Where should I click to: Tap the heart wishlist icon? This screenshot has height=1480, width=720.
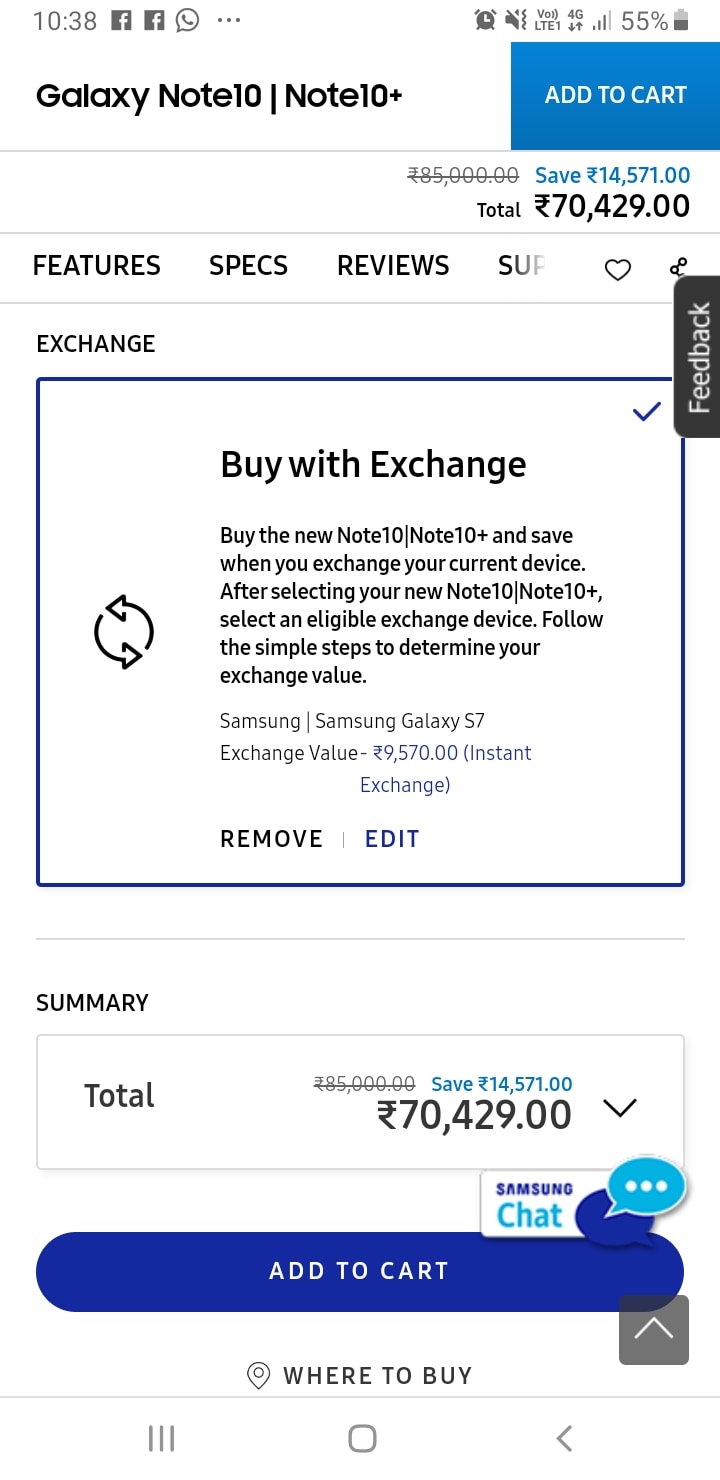tap(618, 269)
